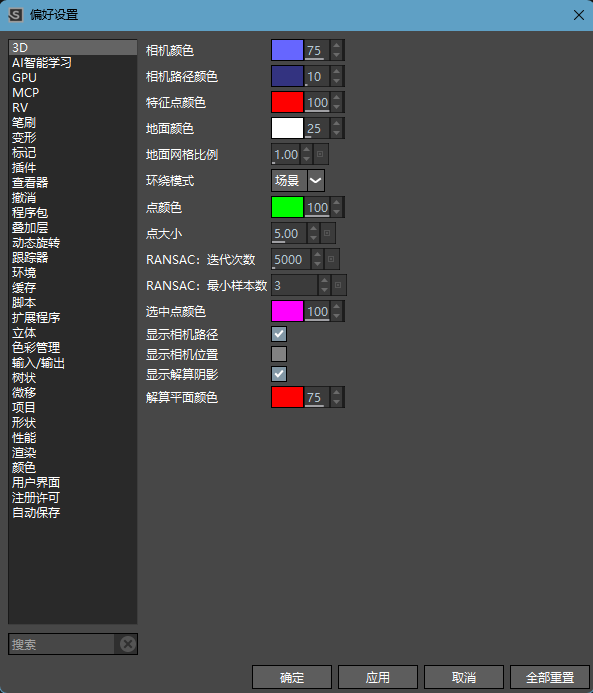The image size is (593, 693).
Task: Toggle 显示解算阴影 checkbox
Action: [279, 374]
